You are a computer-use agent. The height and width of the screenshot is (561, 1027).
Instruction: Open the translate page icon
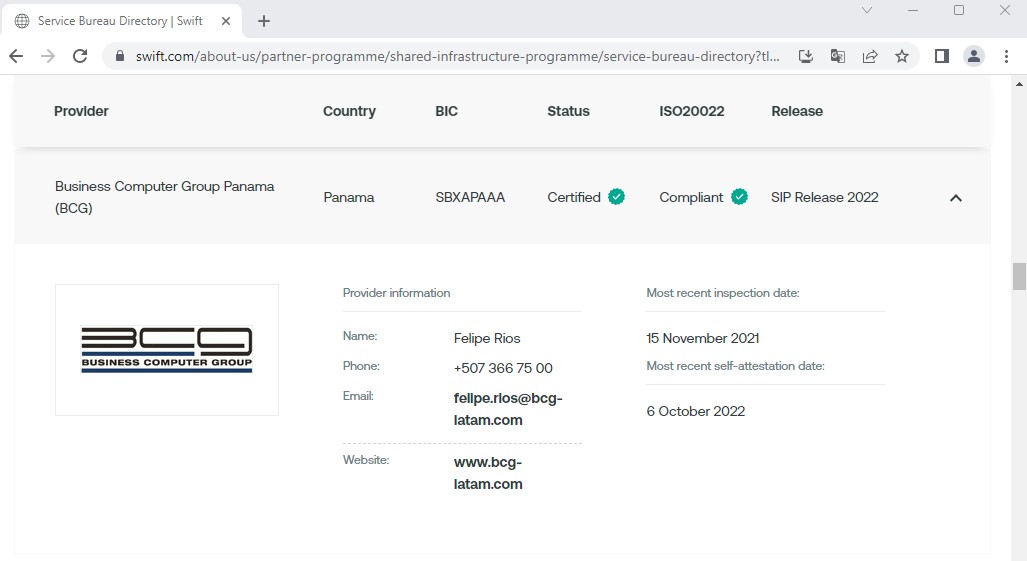(838, 56)
